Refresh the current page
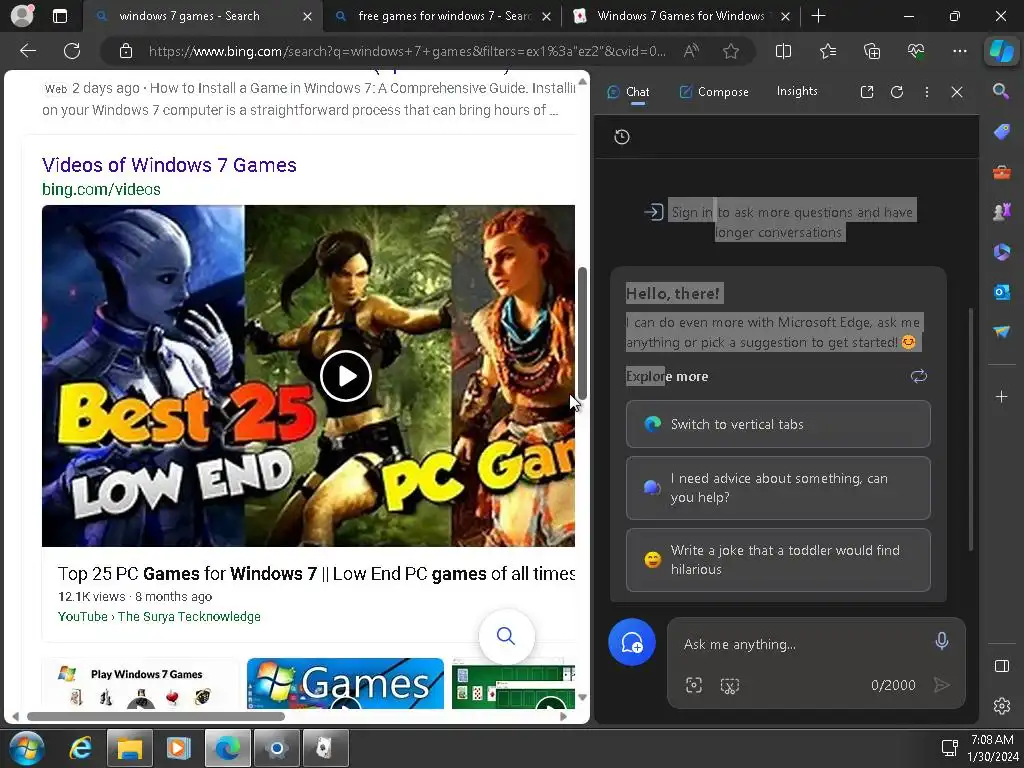The image size is (1024, 768). click(72, 51)
